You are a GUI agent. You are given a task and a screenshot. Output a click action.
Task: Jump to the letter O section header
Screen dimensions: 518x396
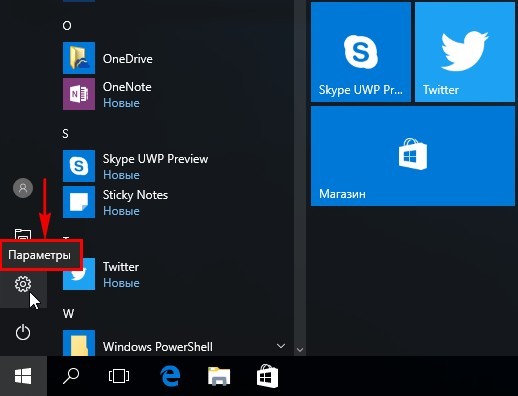coord(67,26)
